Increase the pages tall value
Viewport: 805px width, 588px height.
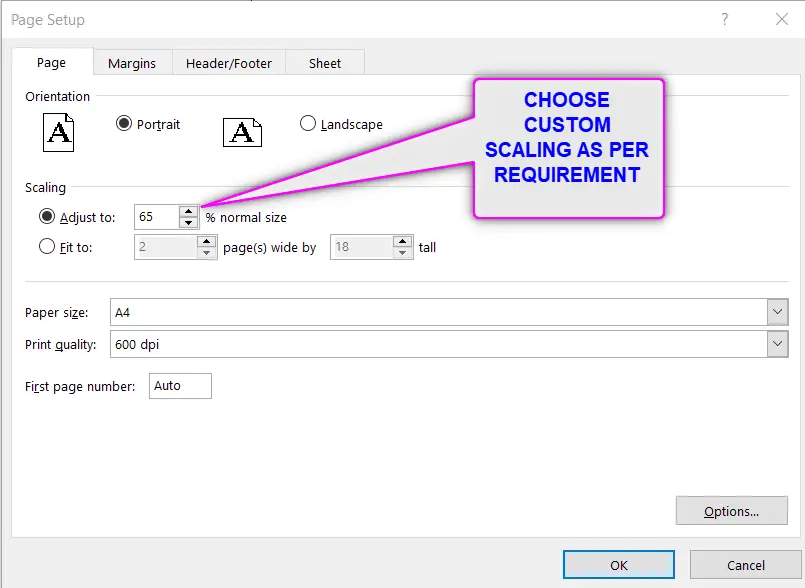pos(402,241)
